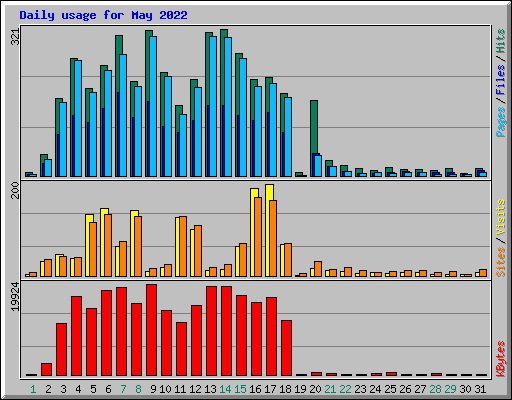This screenshot has width=512, height=400.
Task: Click the 'Sites' legend label
Action: pyautogui.click(x=501, y=262)
